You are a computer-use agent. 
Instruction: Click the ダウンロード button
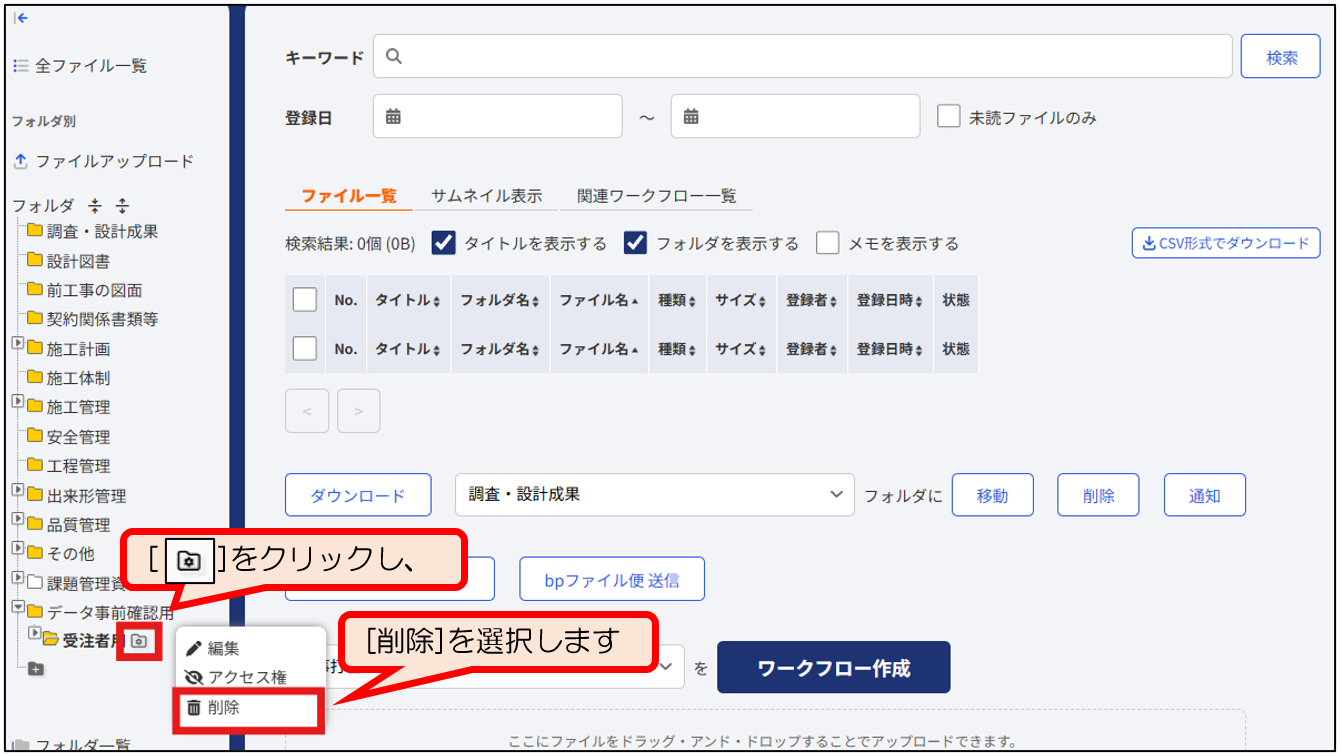click(x=358, y=495)
